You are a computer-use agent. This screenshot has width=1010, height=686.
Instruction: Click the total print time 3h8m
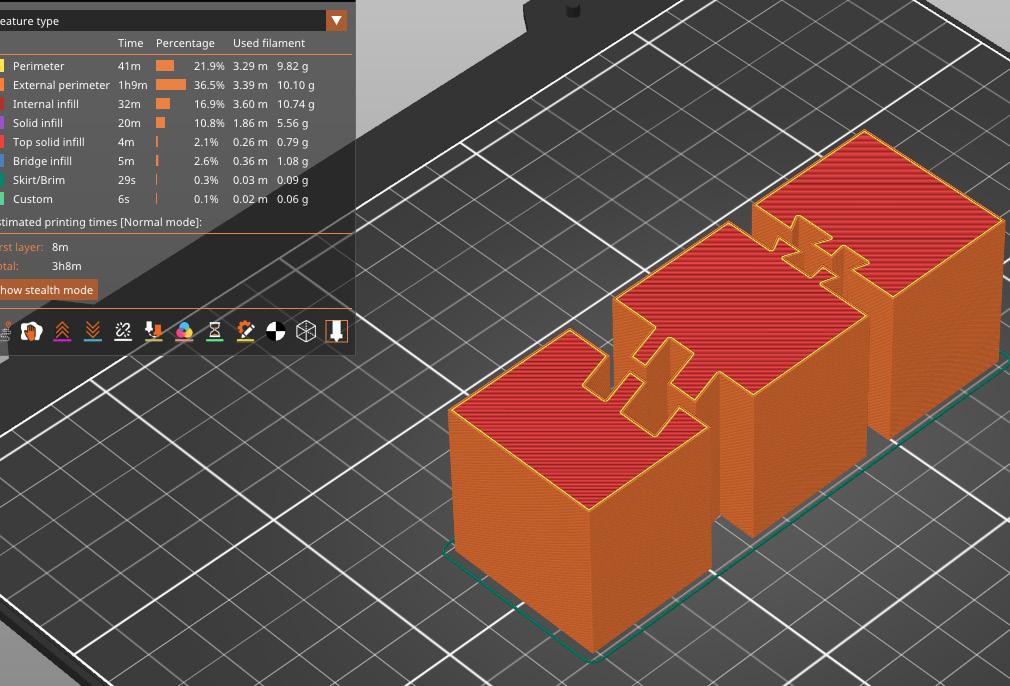[x=66, y=266]
